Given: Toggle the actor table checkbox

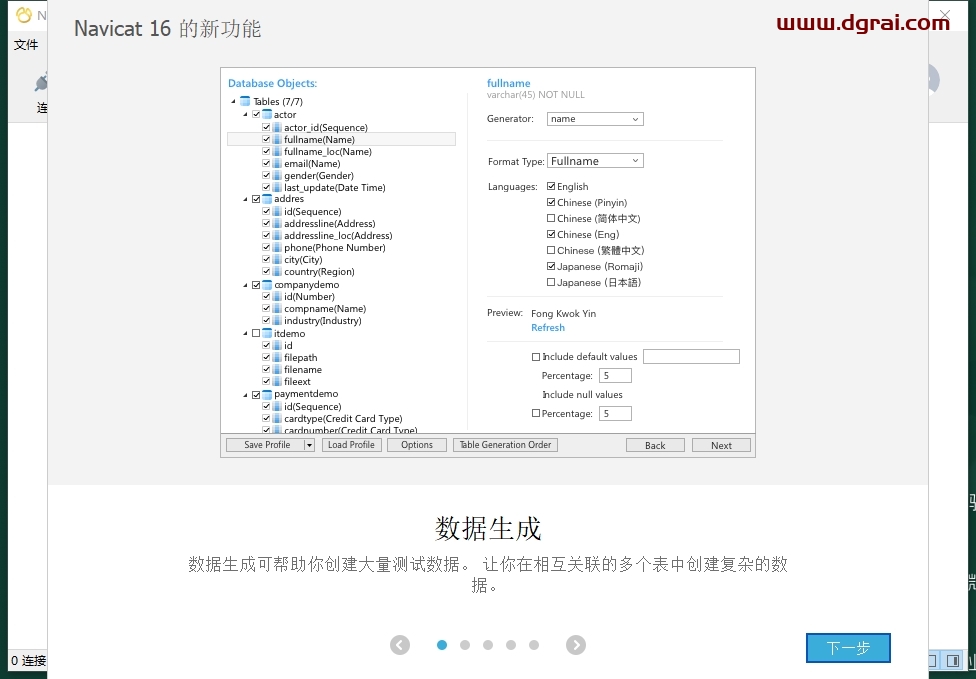Looking at the screenshot, I should 256,115.
